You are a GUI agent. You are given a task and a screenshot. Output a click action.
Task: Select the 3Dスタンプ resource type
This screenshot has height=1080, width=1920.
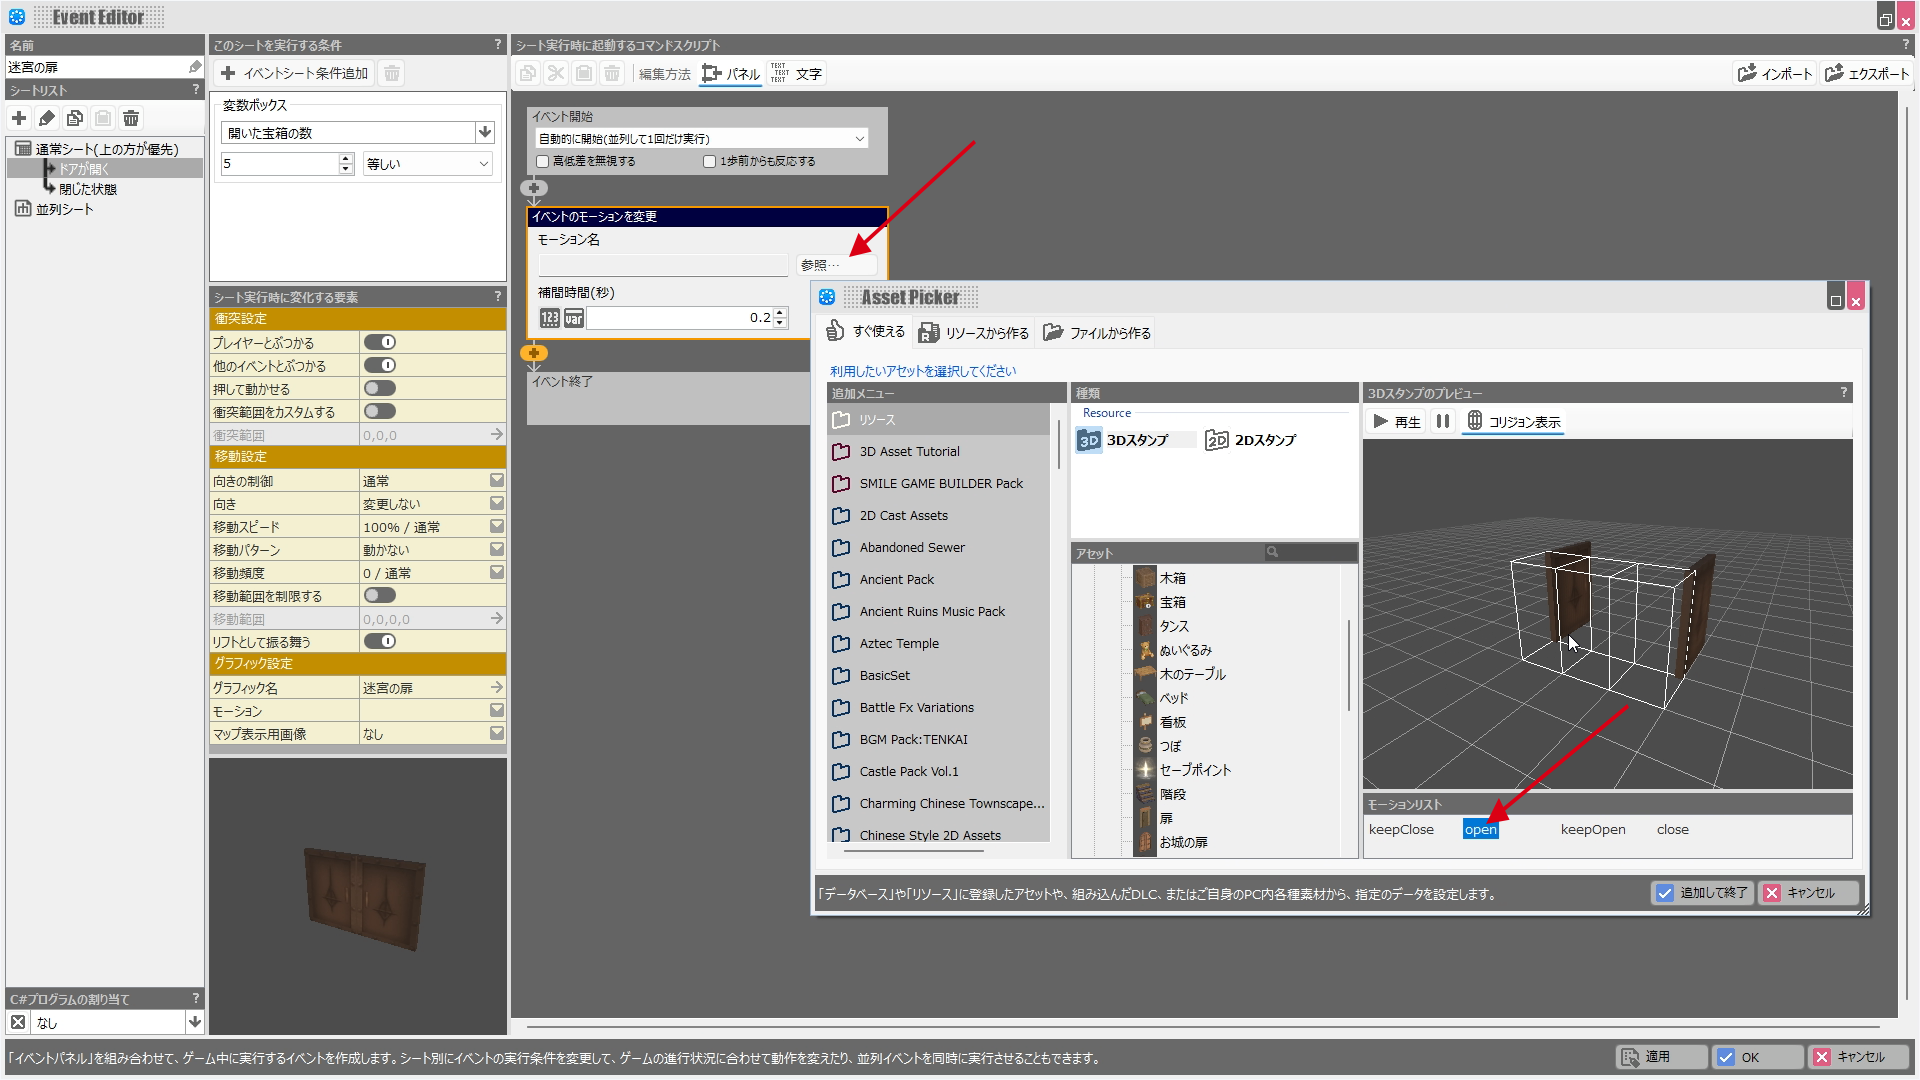point(1136,440)
